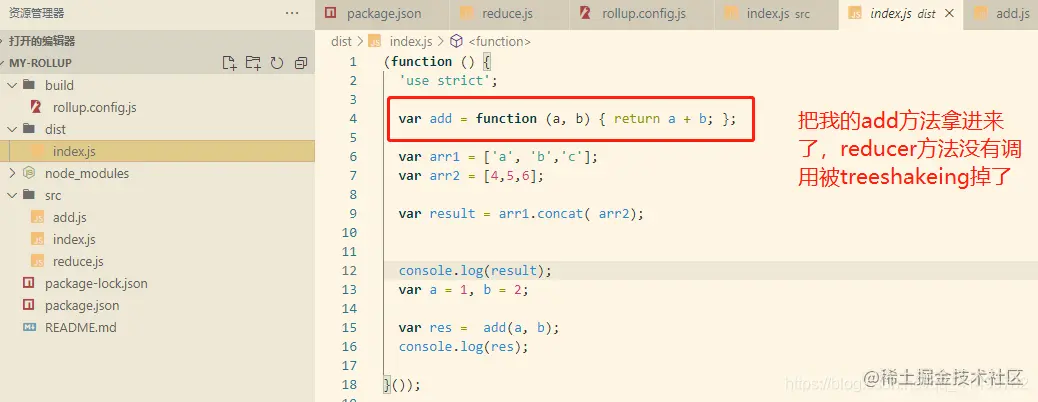Collapse the build folder chevron
This screenshot has height=402, width=1038.
point(12,85)
